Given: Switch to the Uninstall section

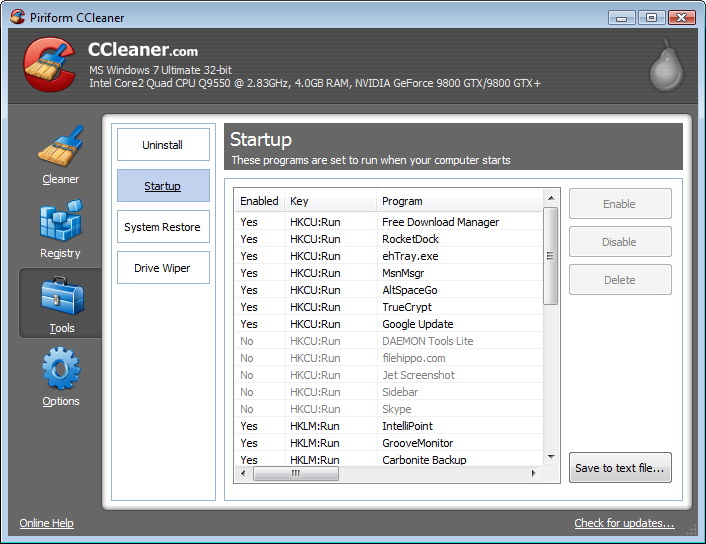Looking at the screenshot, I should point(163,145).
